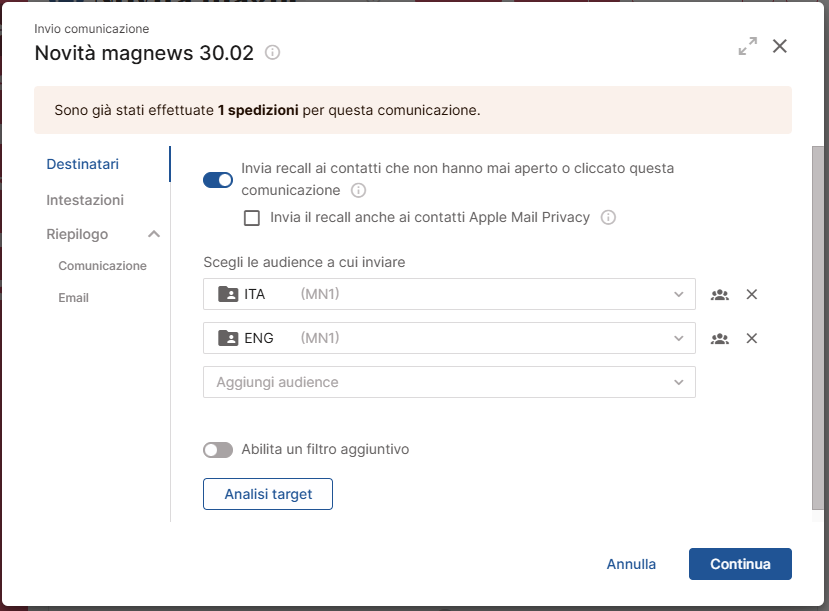The width and height of the screenshot is (829, 611).
Task: Collapse the Riepilogo chevron
Action: tap(154, 234)
